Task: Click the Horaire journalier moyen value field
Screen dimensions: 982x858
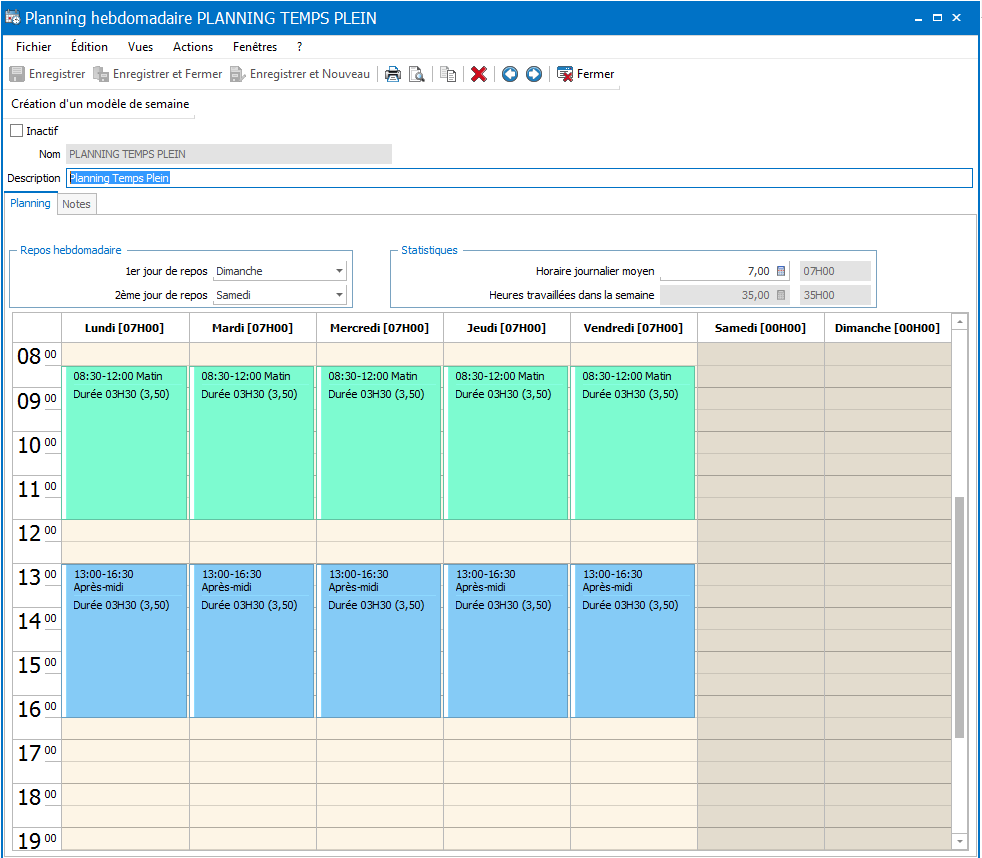Action: tap(718, 271)
